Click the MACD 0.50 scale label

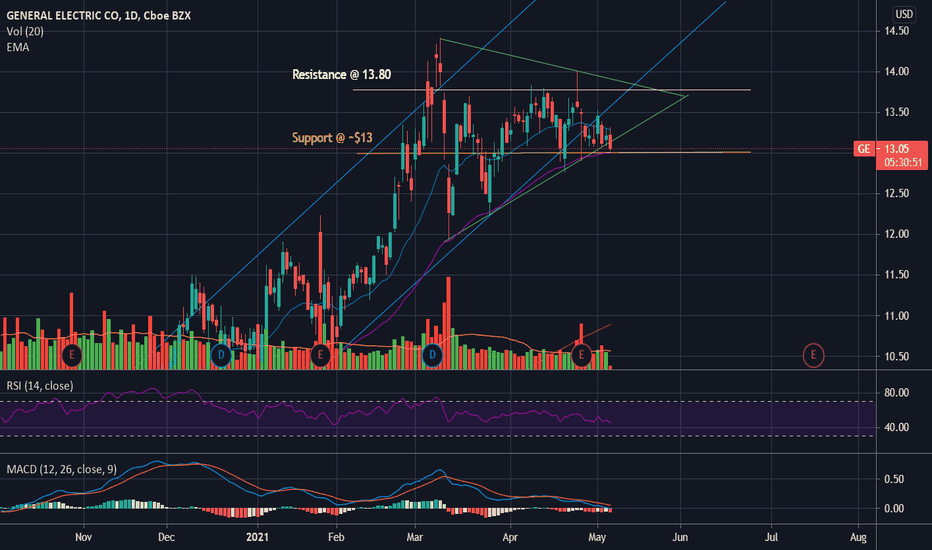894,479
